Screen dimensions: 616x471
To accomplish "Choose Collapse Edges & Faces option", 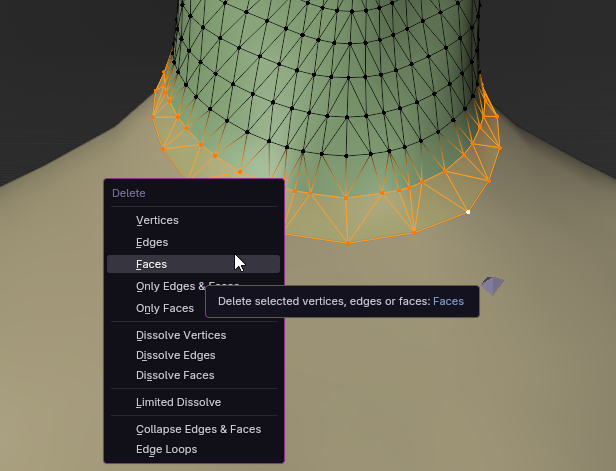I will coord(193,429).
